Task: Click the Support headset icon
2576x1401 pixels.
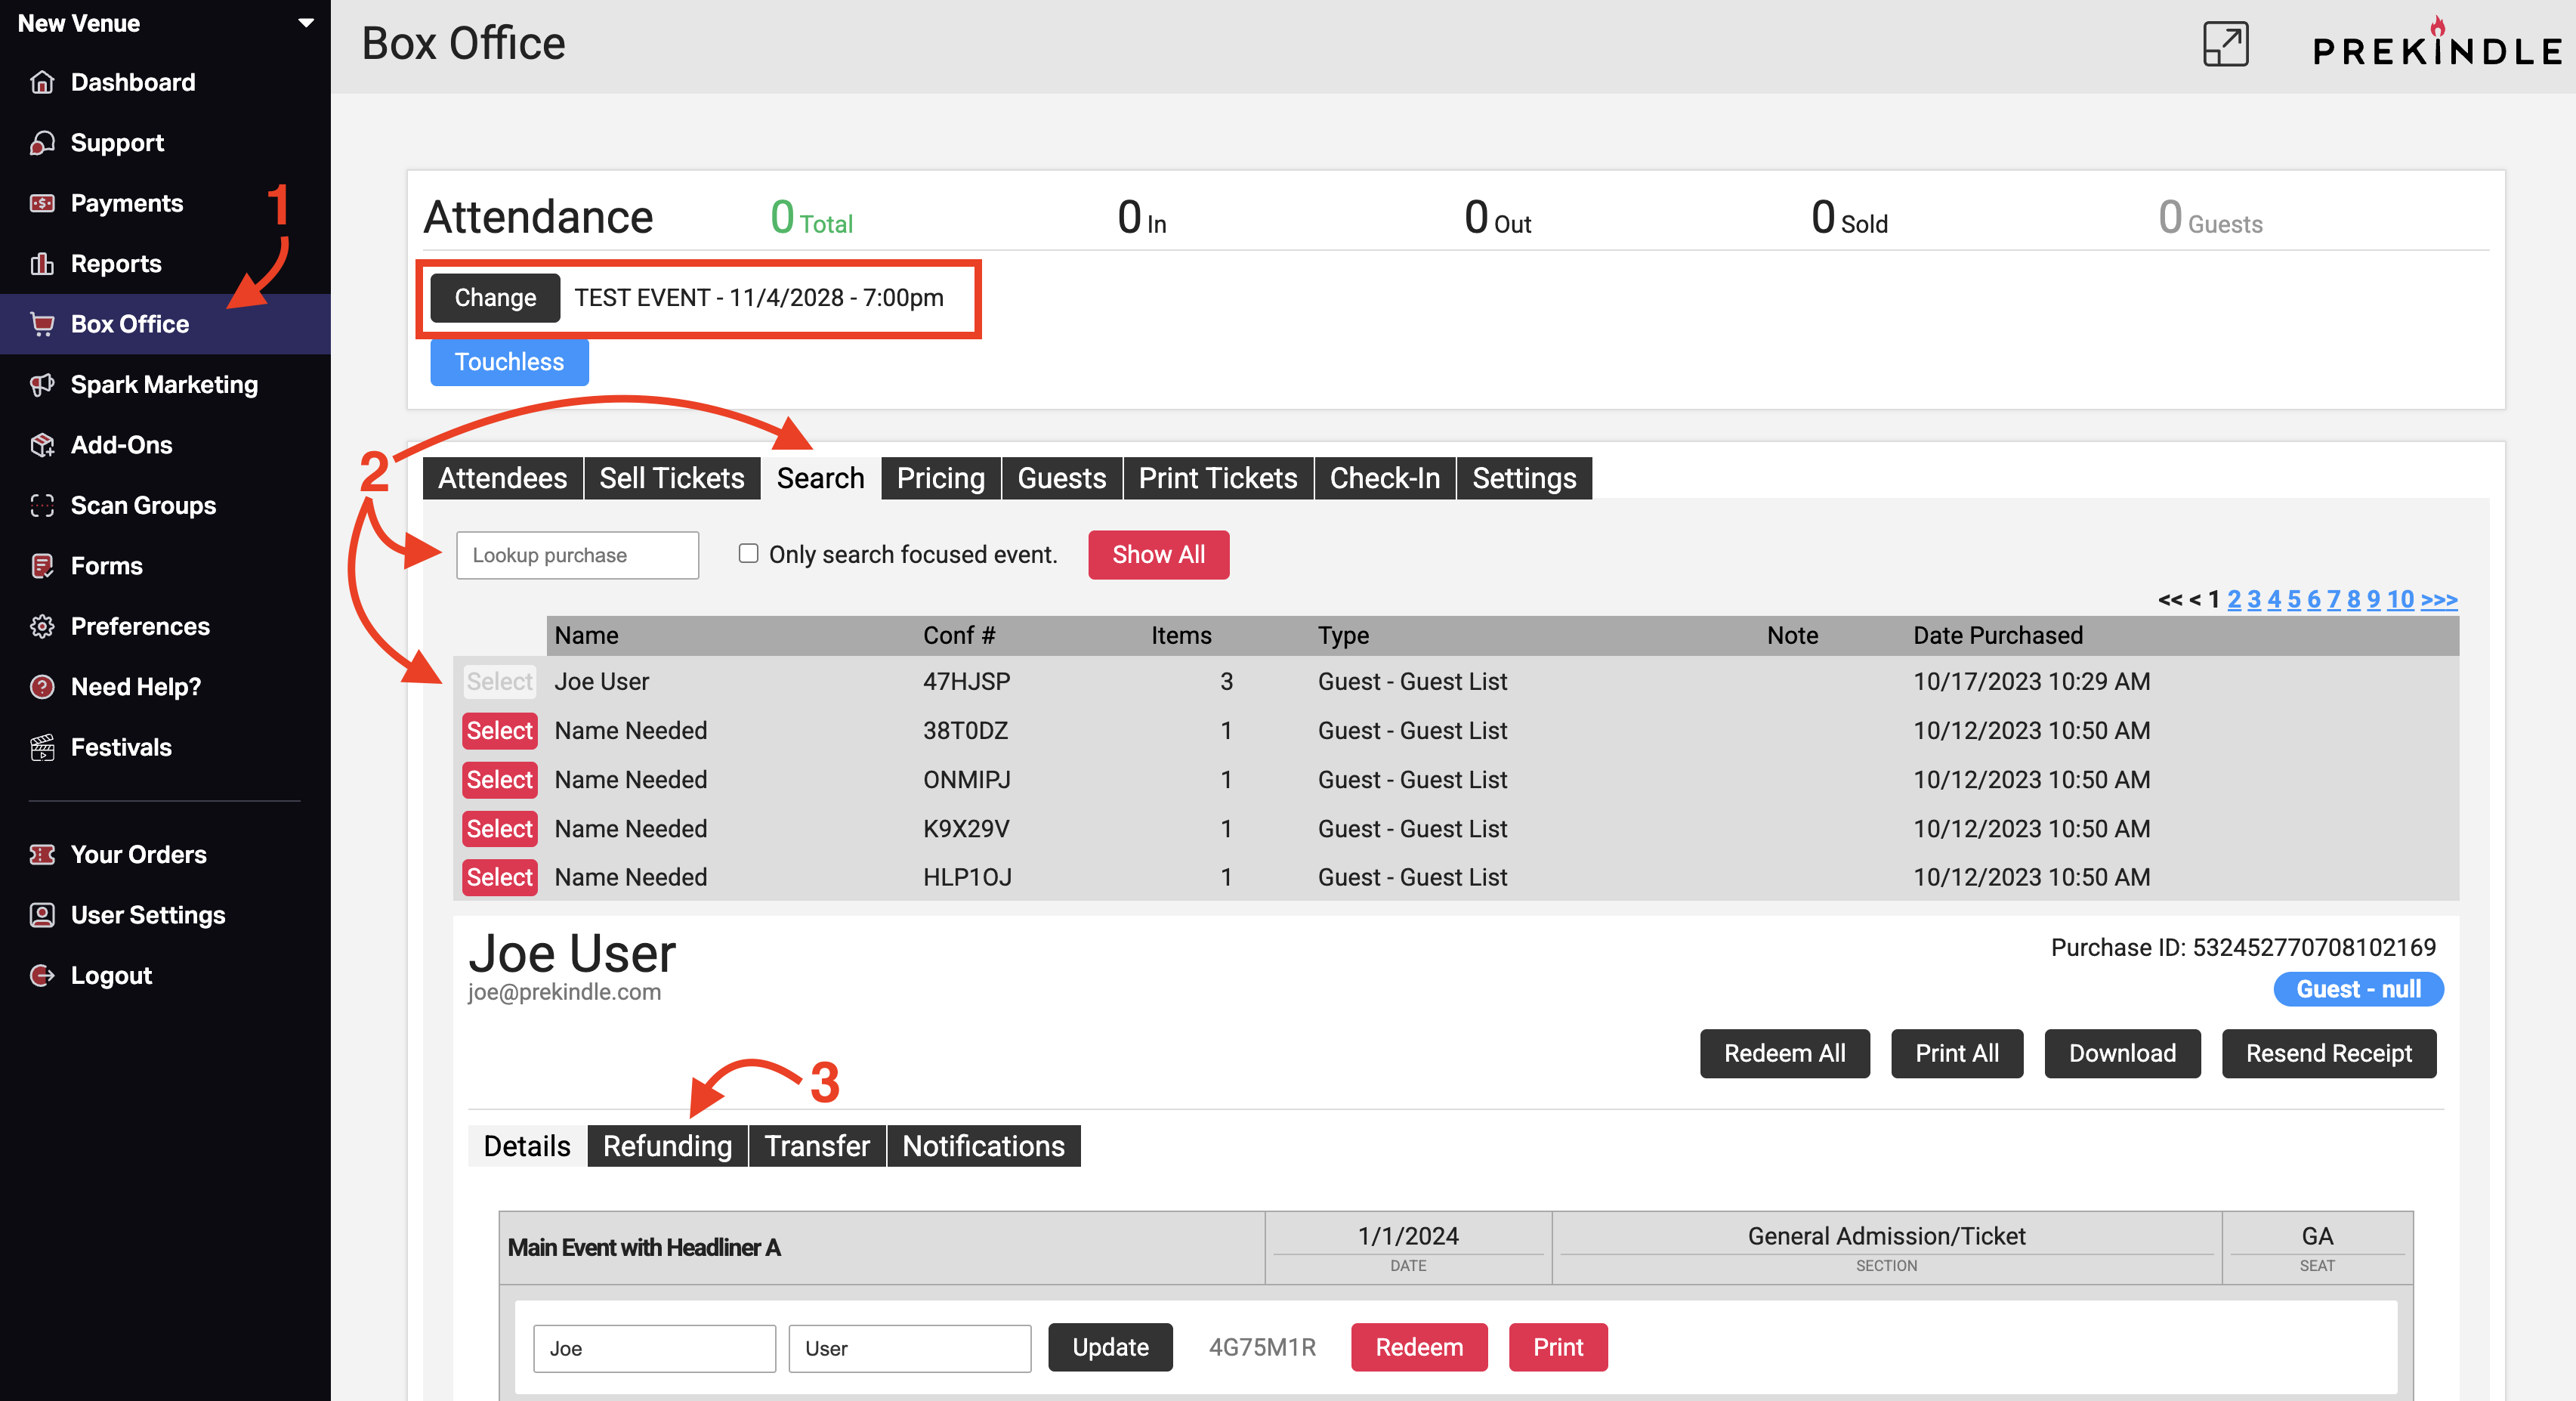Action: coord(42,143)
